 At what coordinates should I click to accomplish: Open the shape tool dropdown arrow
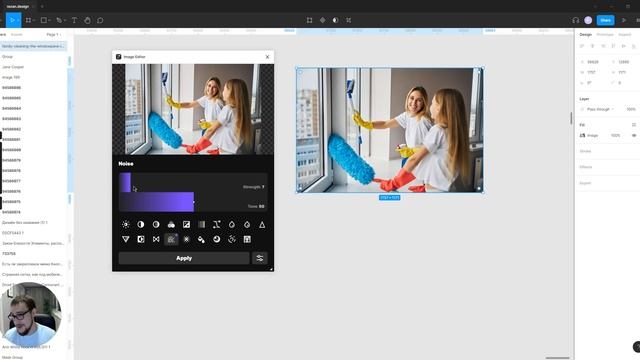49,20
